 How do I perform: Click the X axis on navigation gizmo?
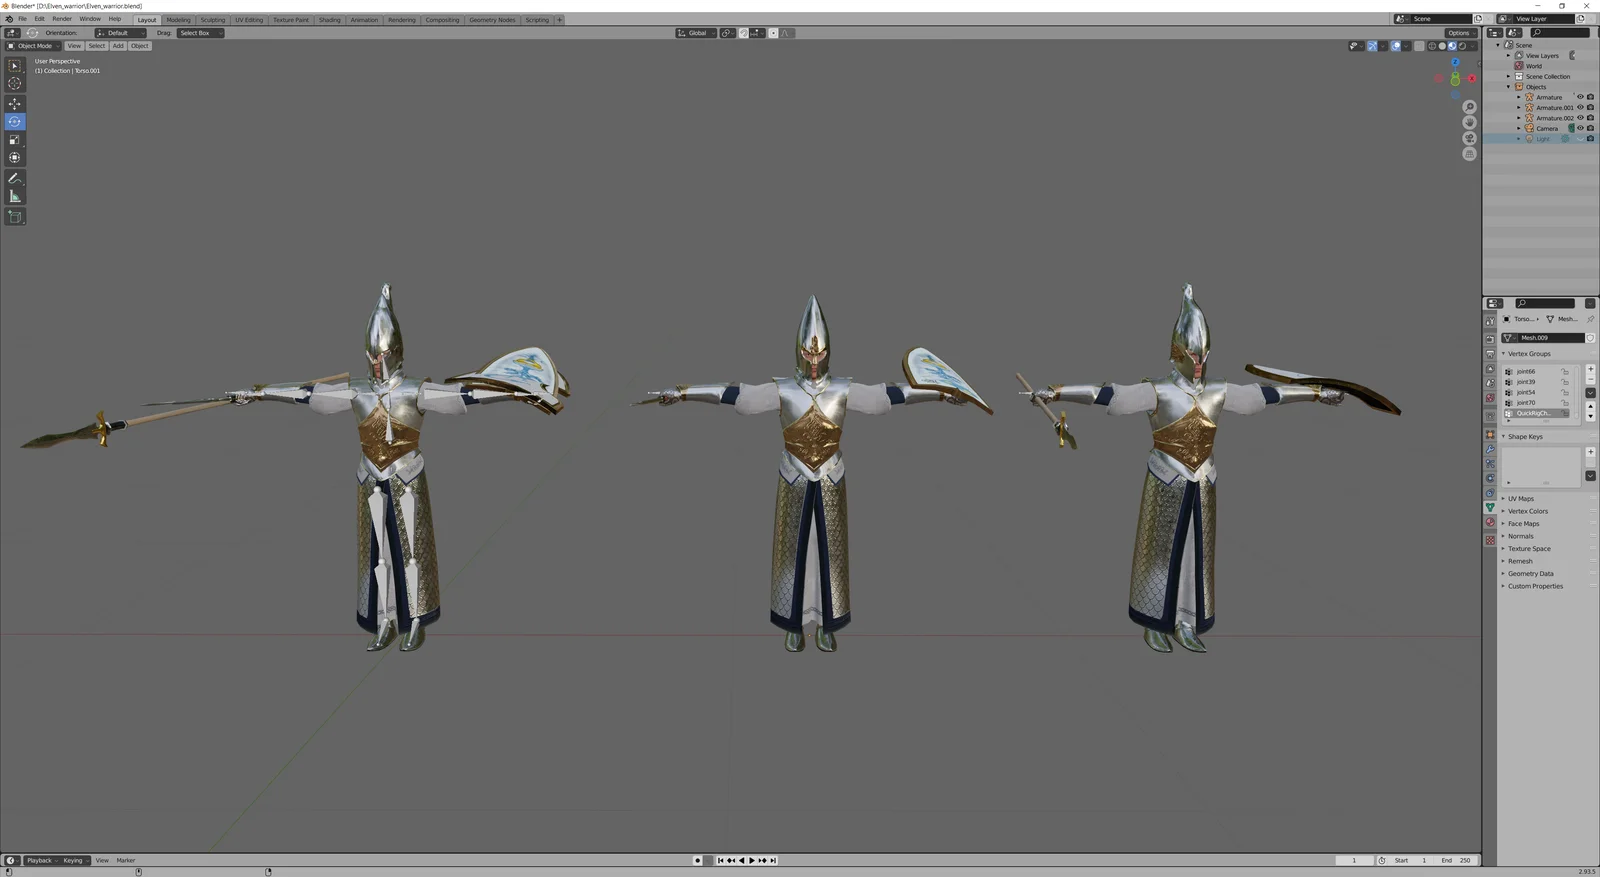pos(1472,79)
